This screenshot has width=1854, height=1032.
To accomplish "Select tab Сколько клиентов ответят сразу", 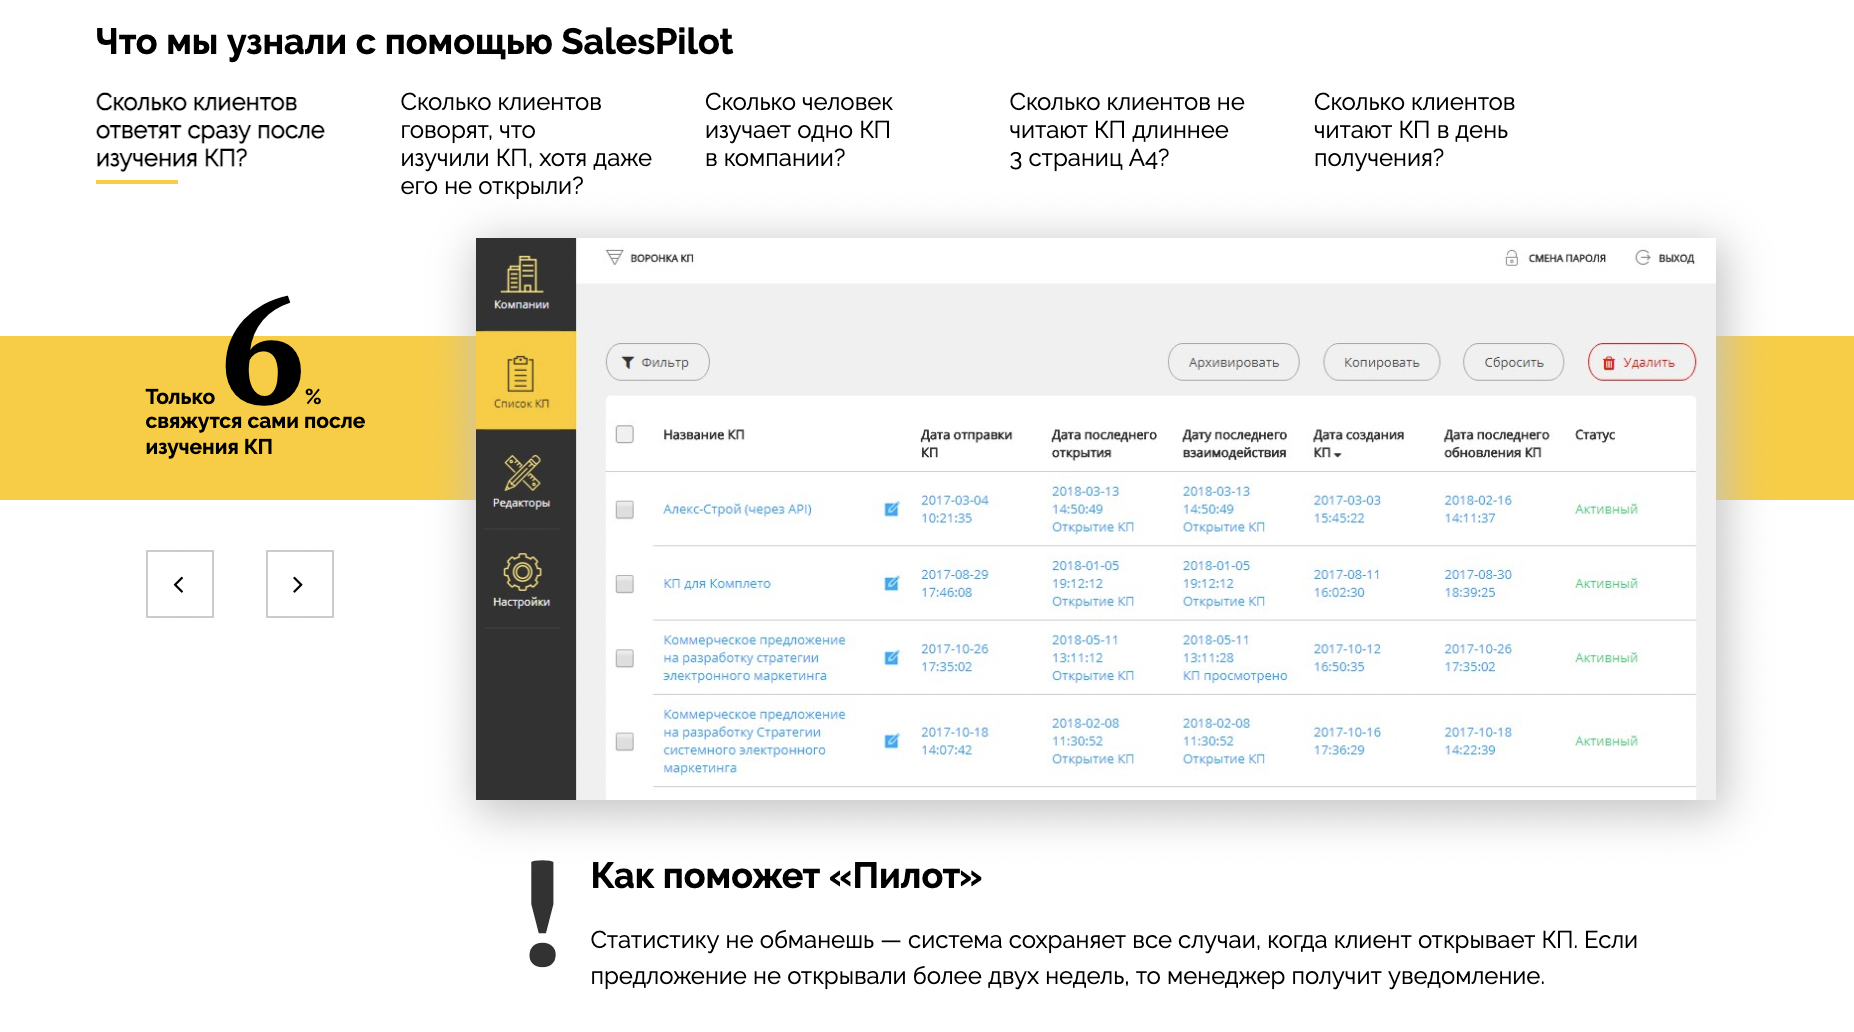I will pyautogui.click(x=210, y=131).
